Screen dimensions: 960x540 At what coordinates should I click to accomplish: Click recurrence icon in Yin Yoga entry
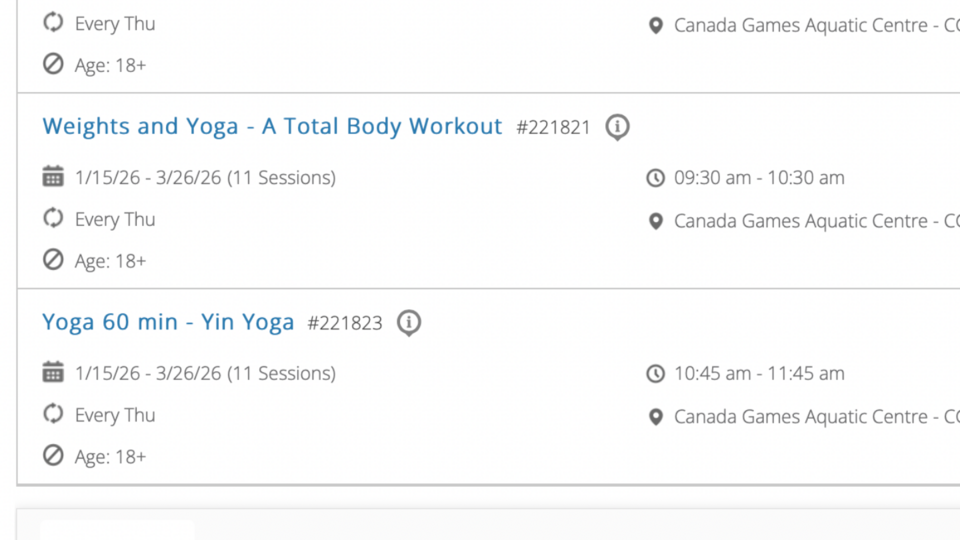(53, 414)
